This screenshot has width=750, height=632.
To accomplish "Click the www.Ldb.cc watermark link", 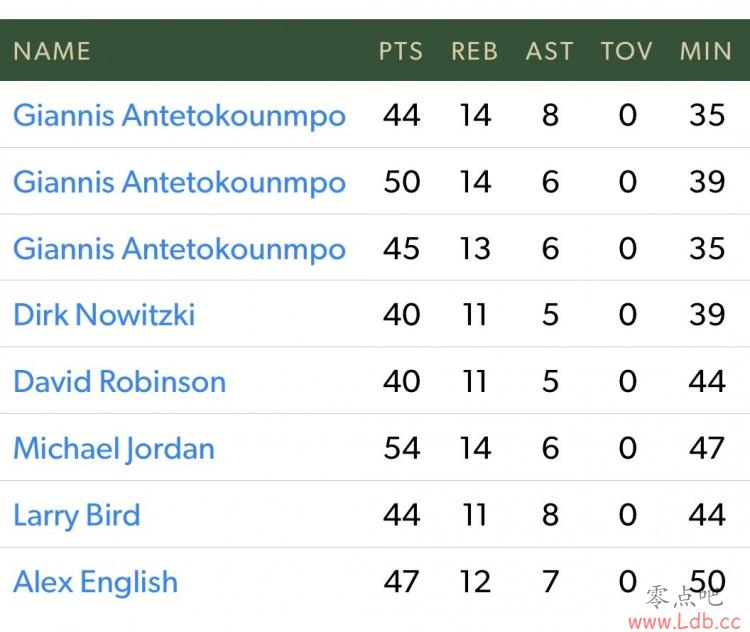I will point(684,621).
